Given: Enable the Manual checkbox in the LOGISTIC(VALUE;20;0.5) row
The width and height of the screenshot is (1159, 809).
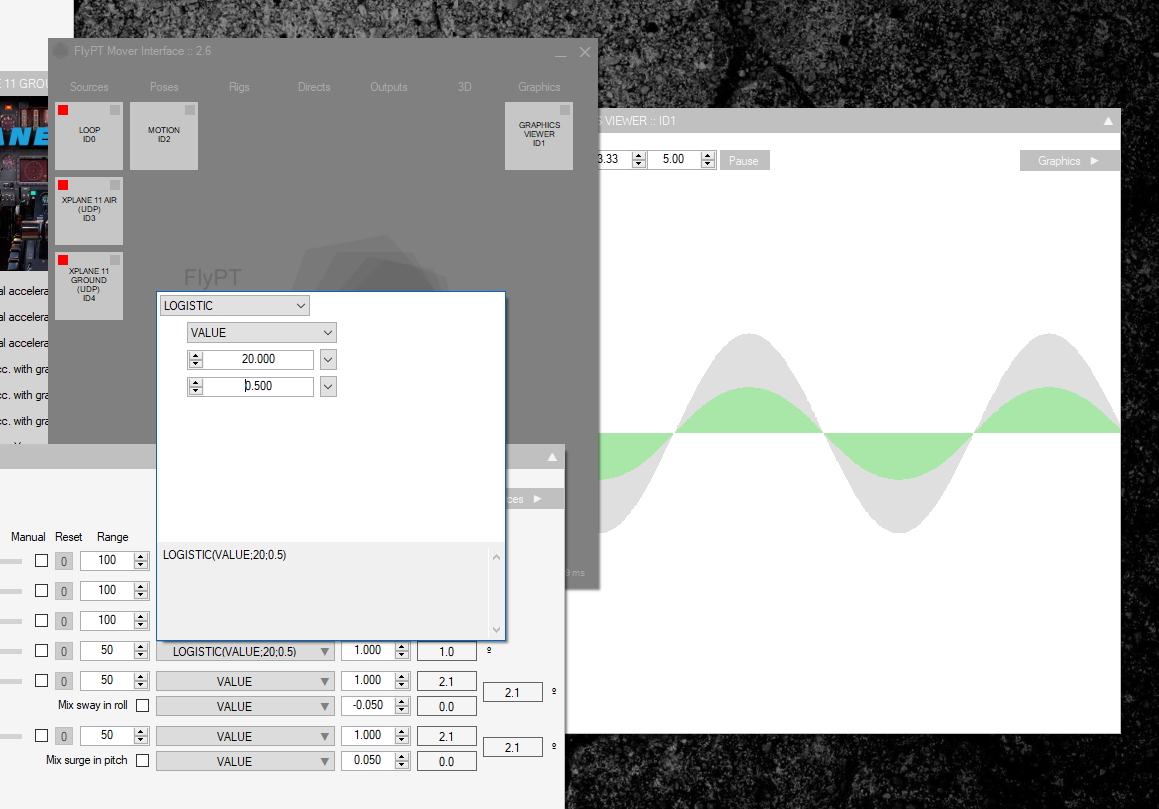Looking at the screenshot, I should (41, 651).
